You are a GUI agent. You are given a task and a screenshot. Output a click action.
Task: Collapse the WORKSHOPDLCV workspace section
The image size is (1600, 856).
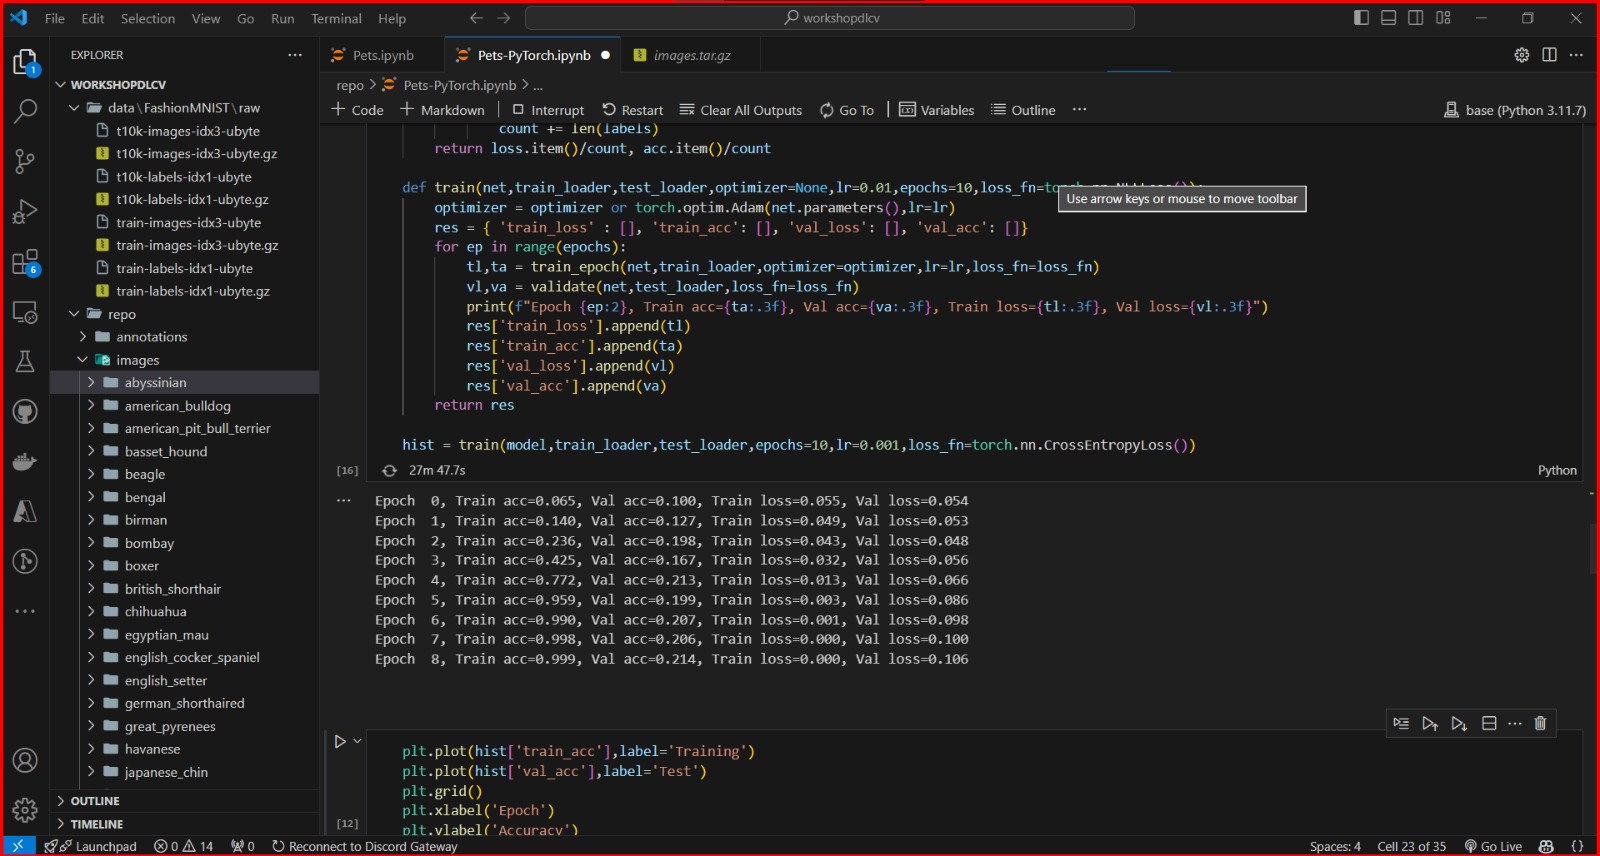point(185,85)
